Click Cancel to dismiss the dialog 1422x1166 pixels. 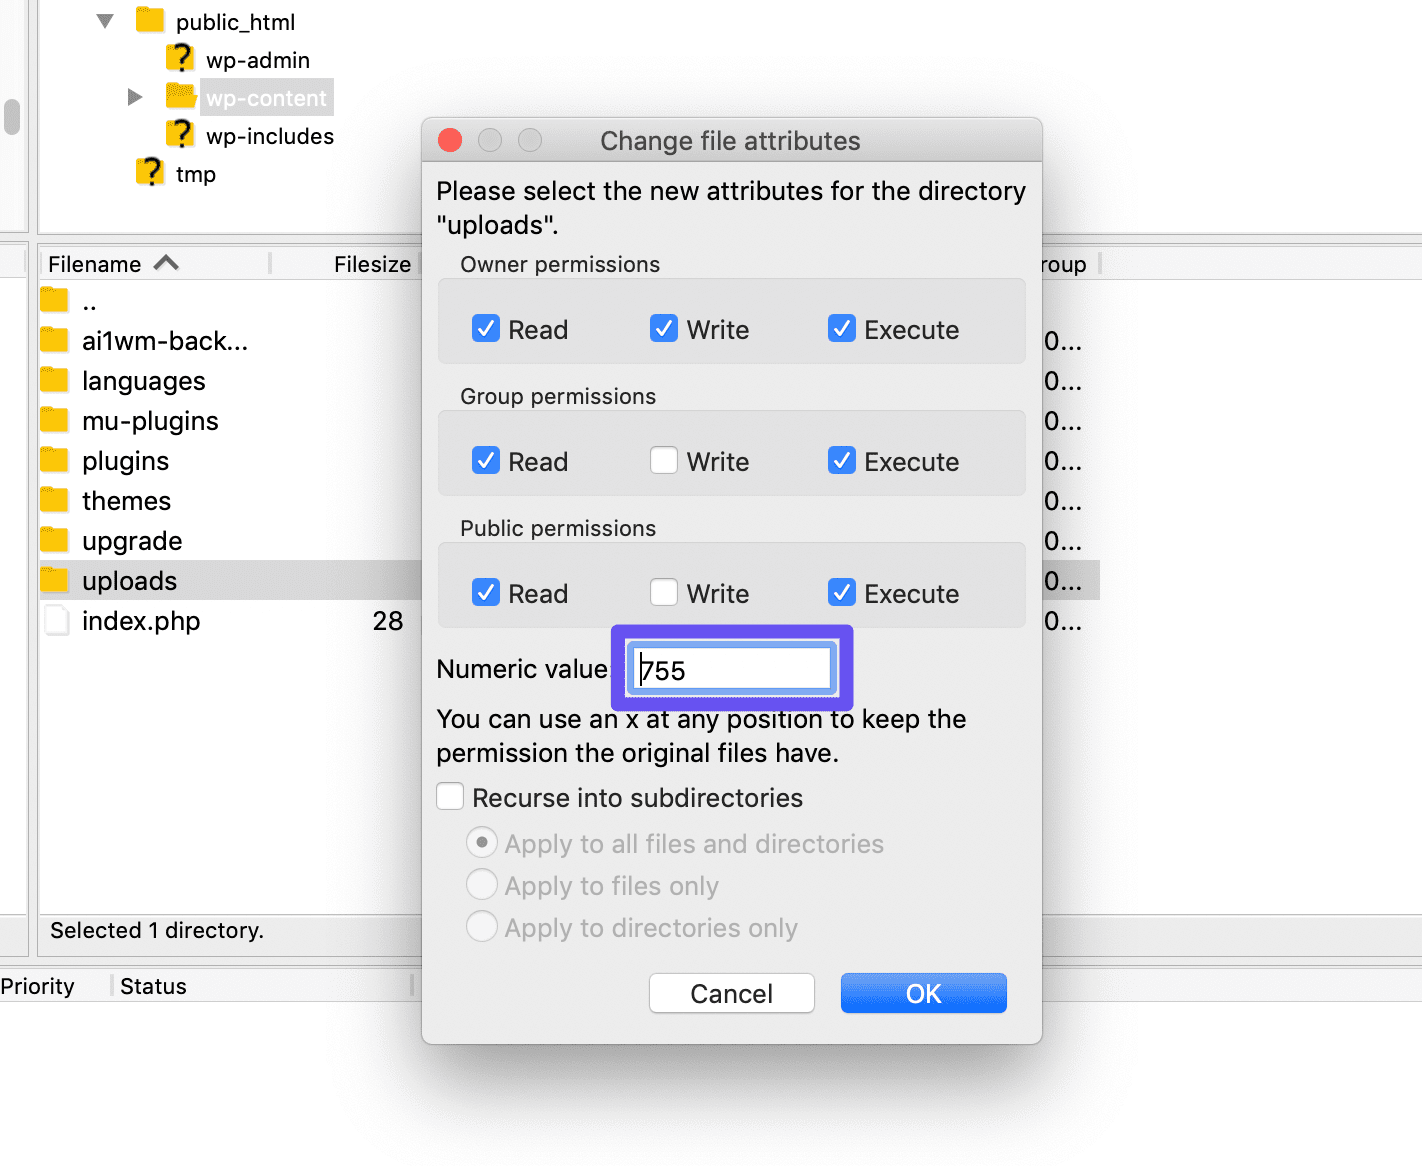[731, 992]
